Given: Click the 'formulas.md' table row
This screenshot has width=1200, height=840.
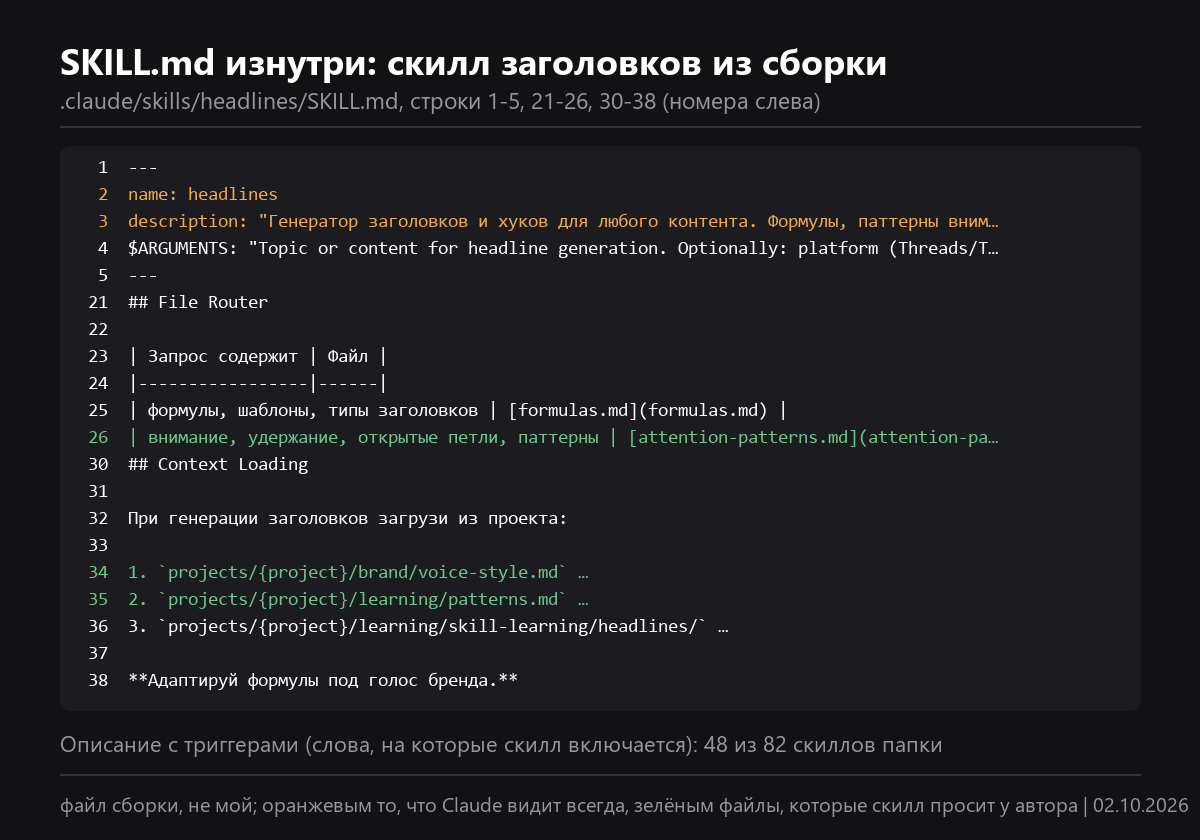Looking at the screenshot, I should pyautogui.click(x=458, y=410).
